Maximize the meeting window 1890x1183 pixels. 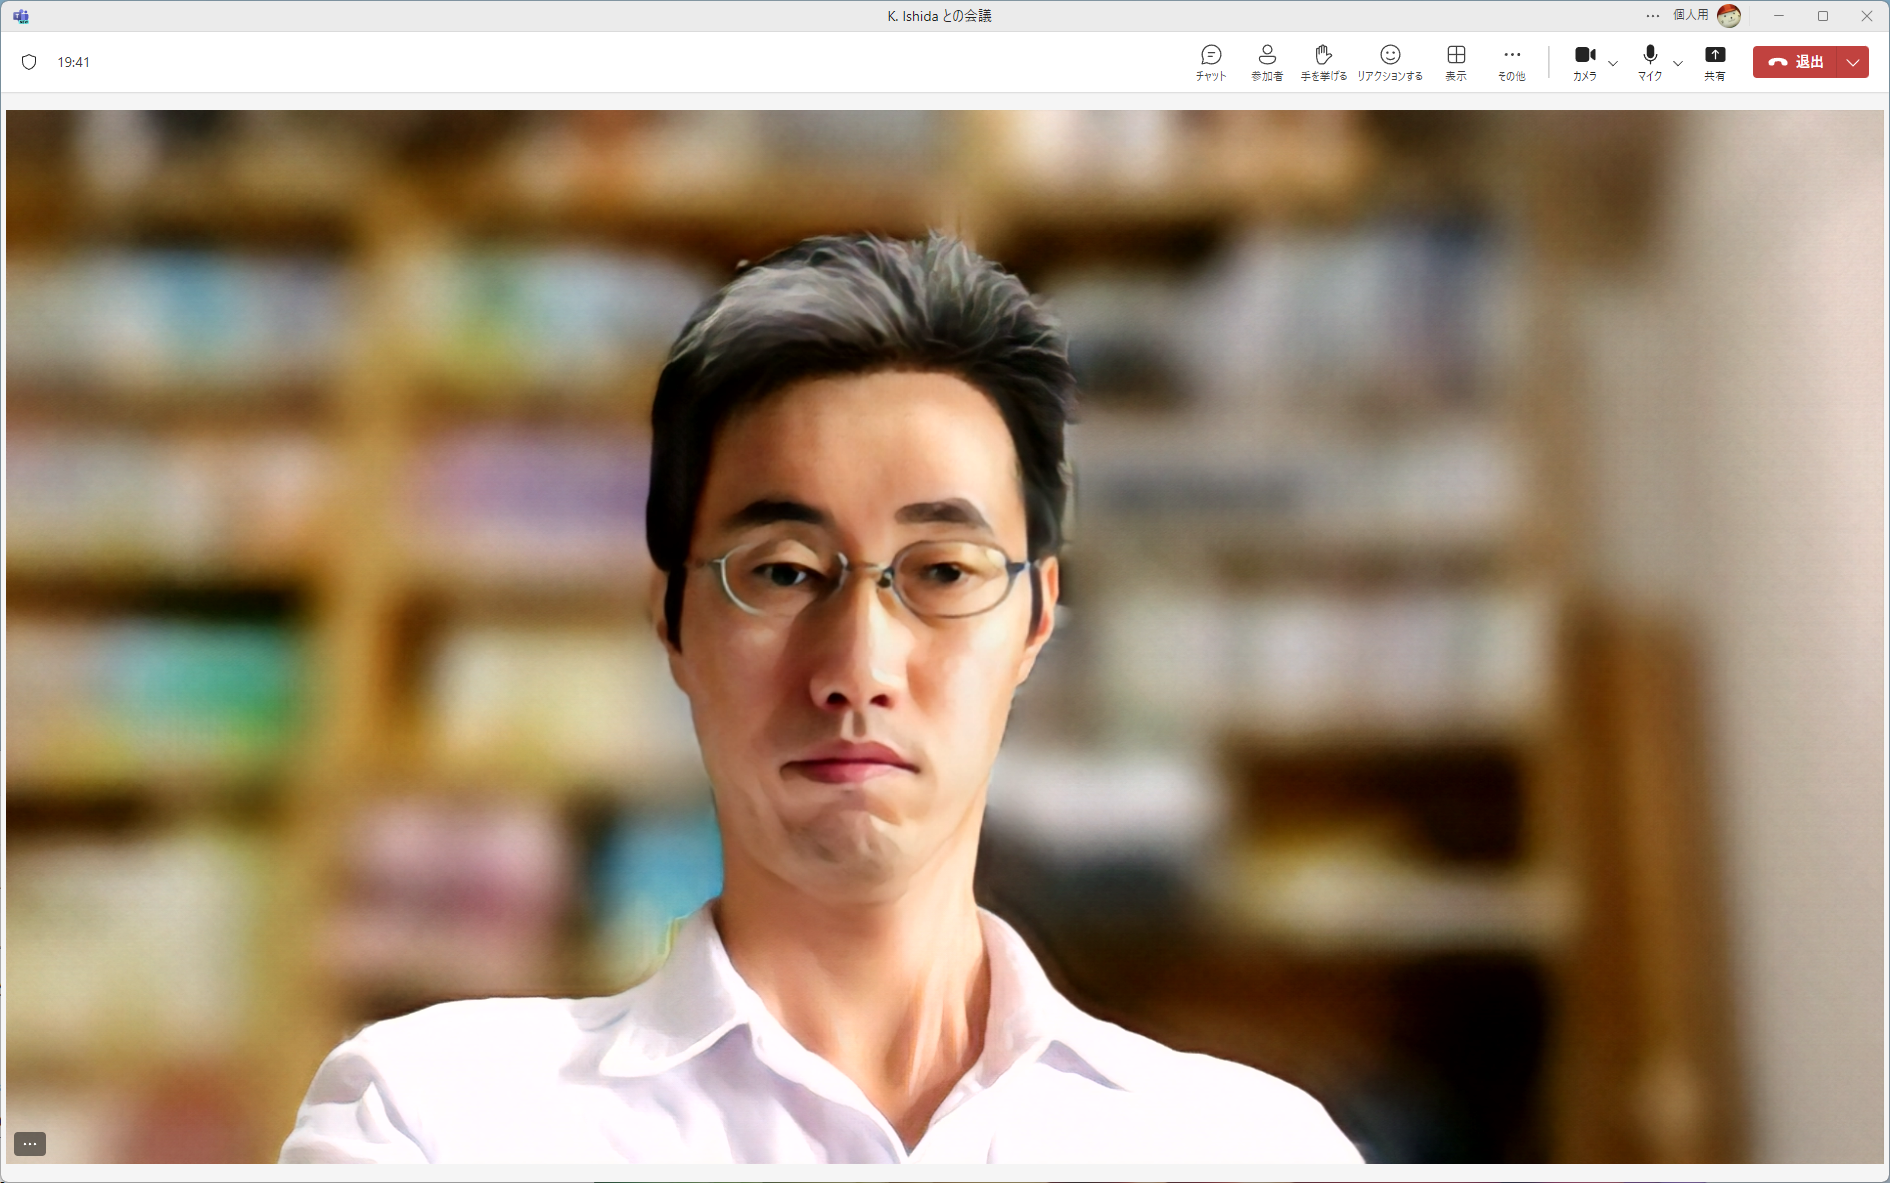click(x=1823, y=16)
